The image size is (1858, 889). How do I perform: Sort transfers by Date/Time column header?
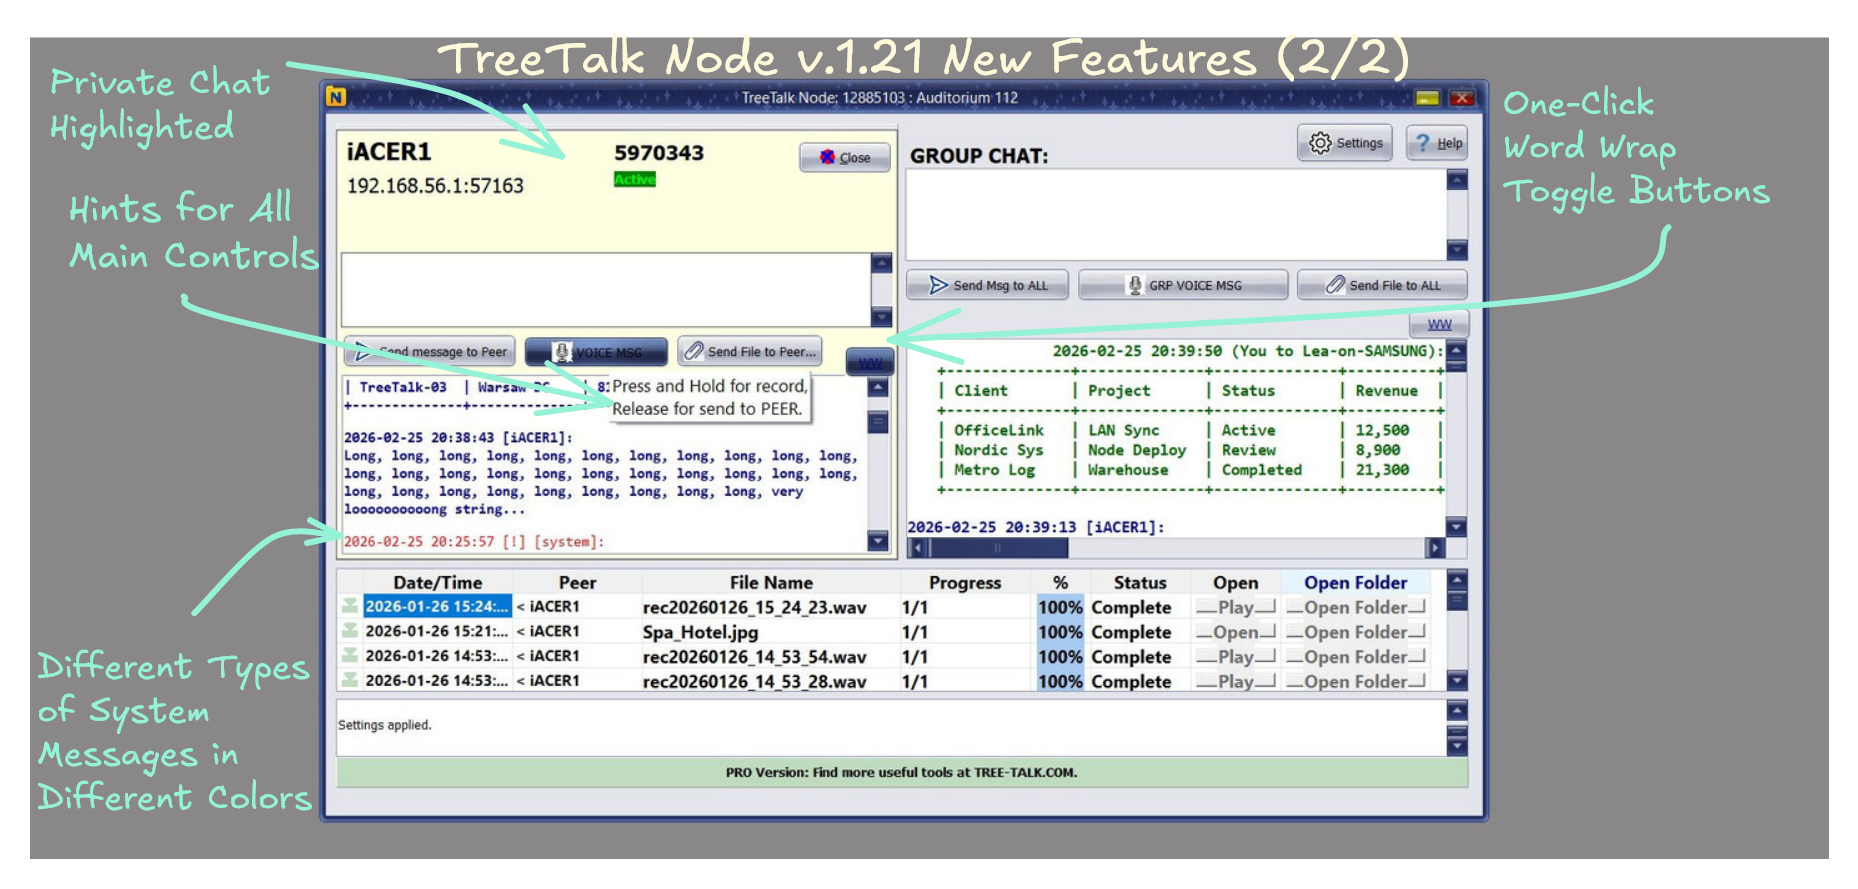pyautogui.click(x=437, y=582)
